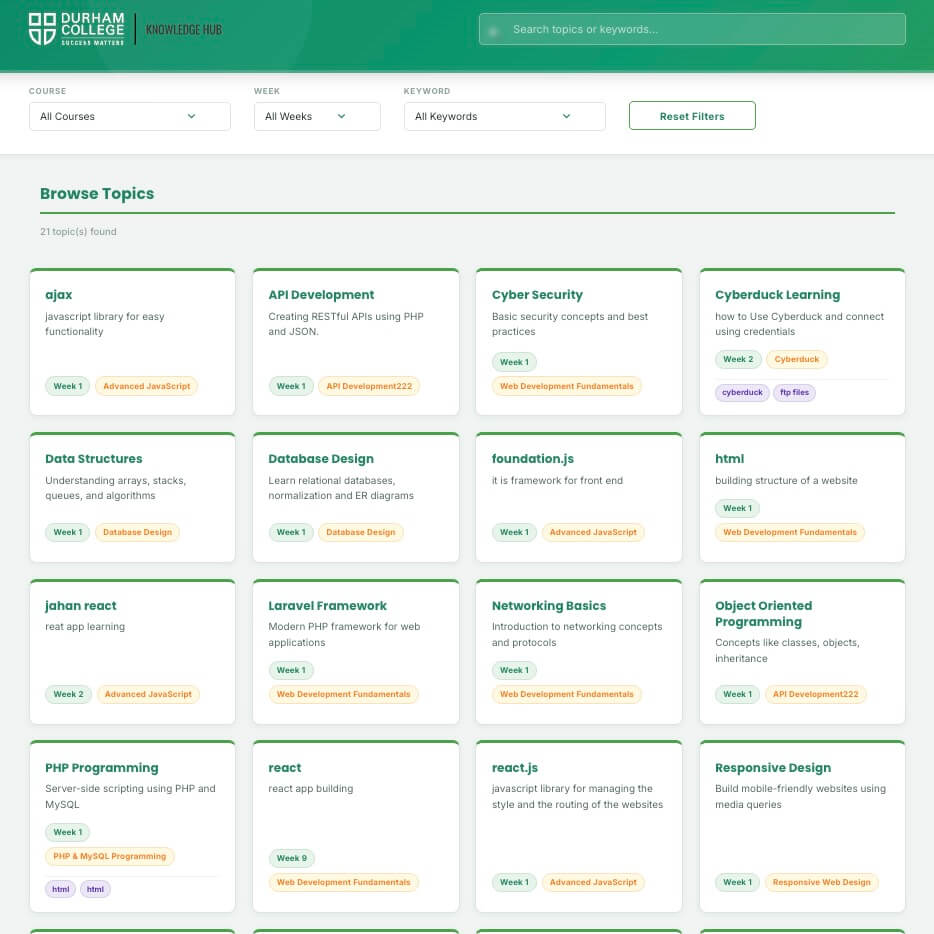The height and width of the screenshot is (934, 934).
Task: Open the All Keywords dropdown
Action: pos(505,116)
